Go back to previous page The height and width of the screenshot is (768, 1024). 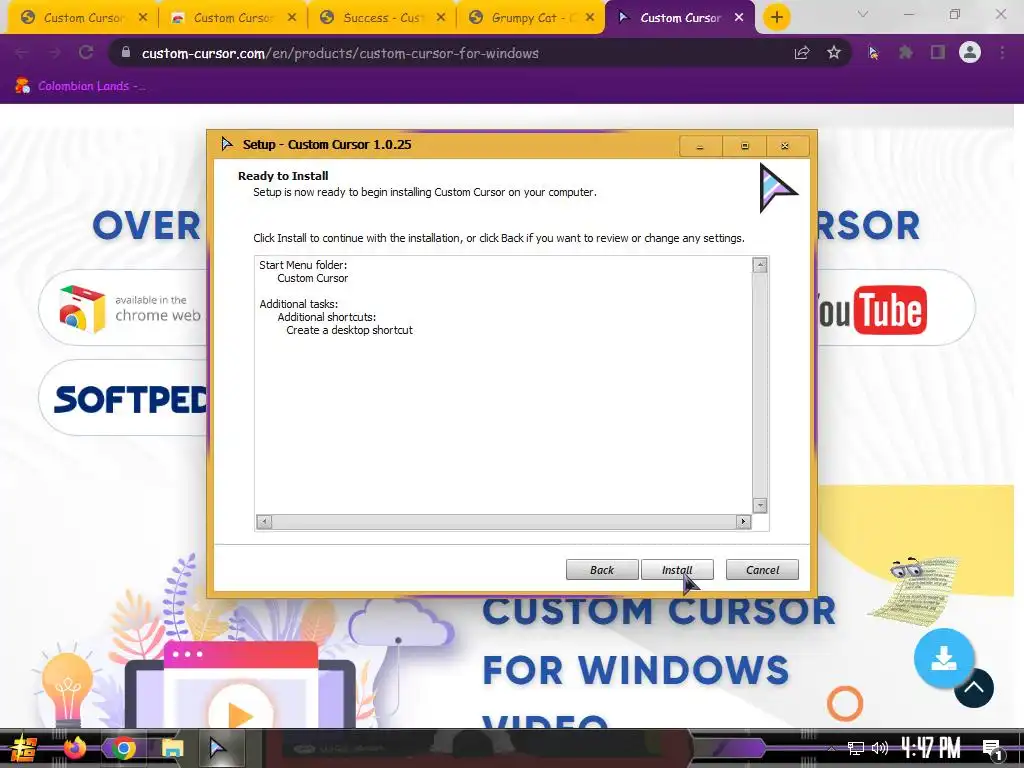22,52
